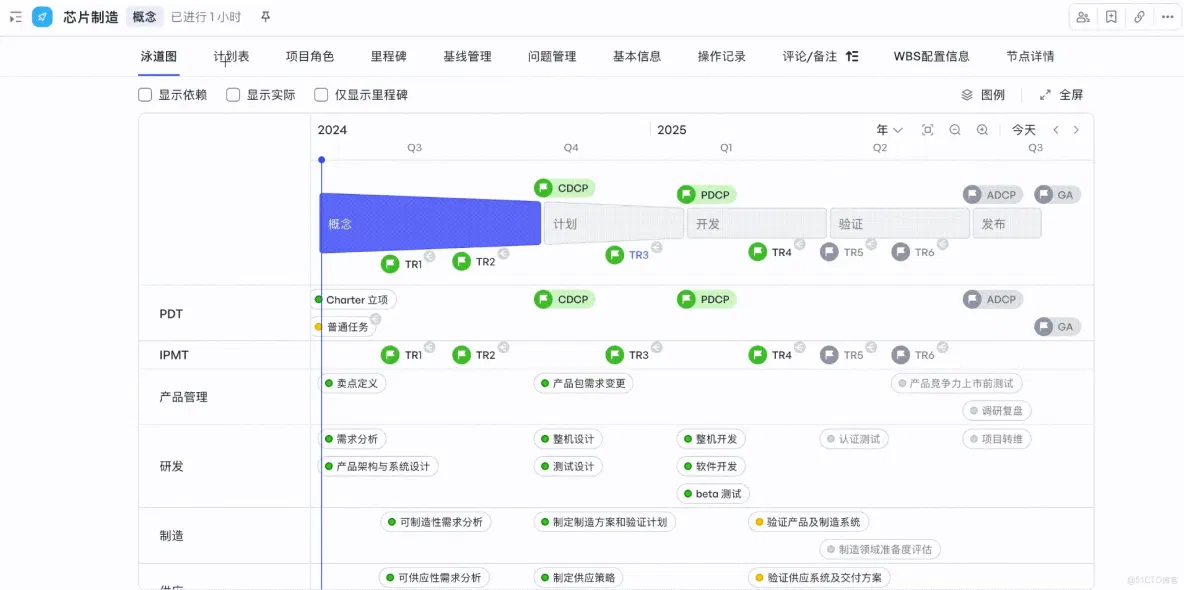Click the link sharing icon at top right

(1140, 17)
